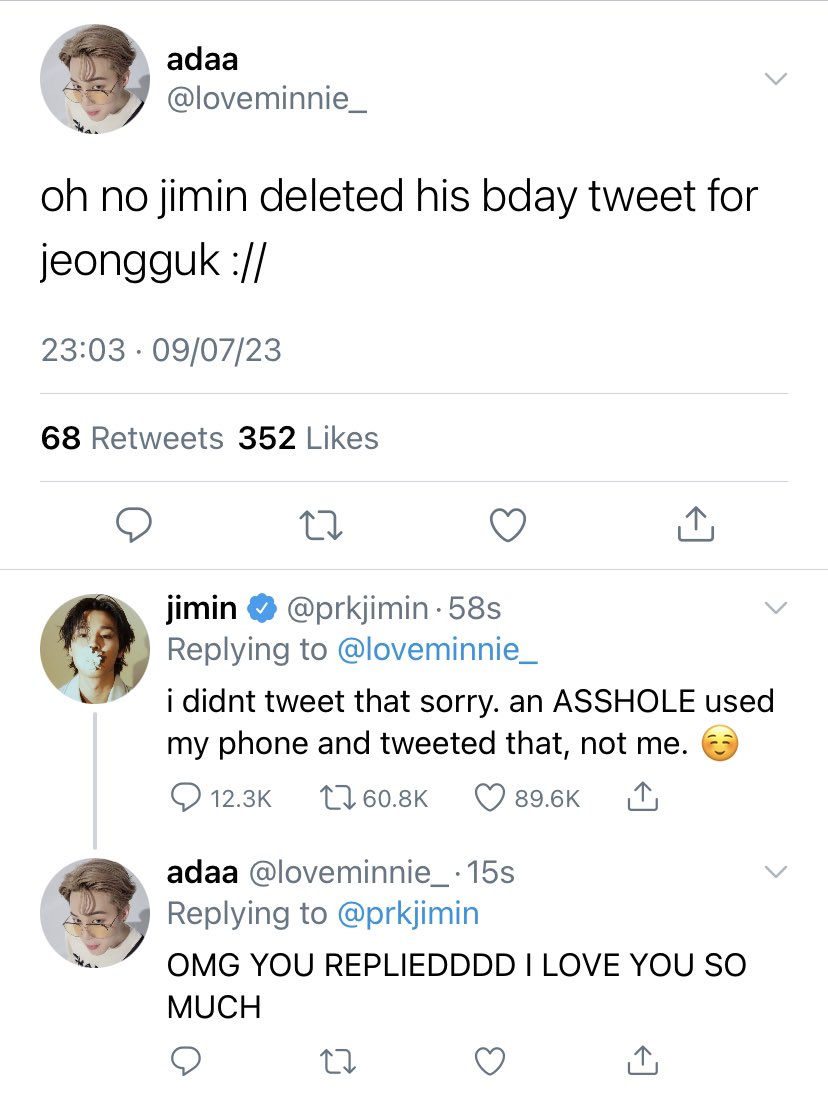Reply to the main adaa tweet
This screenshot has width=828, height=1095.
(133, 525)
